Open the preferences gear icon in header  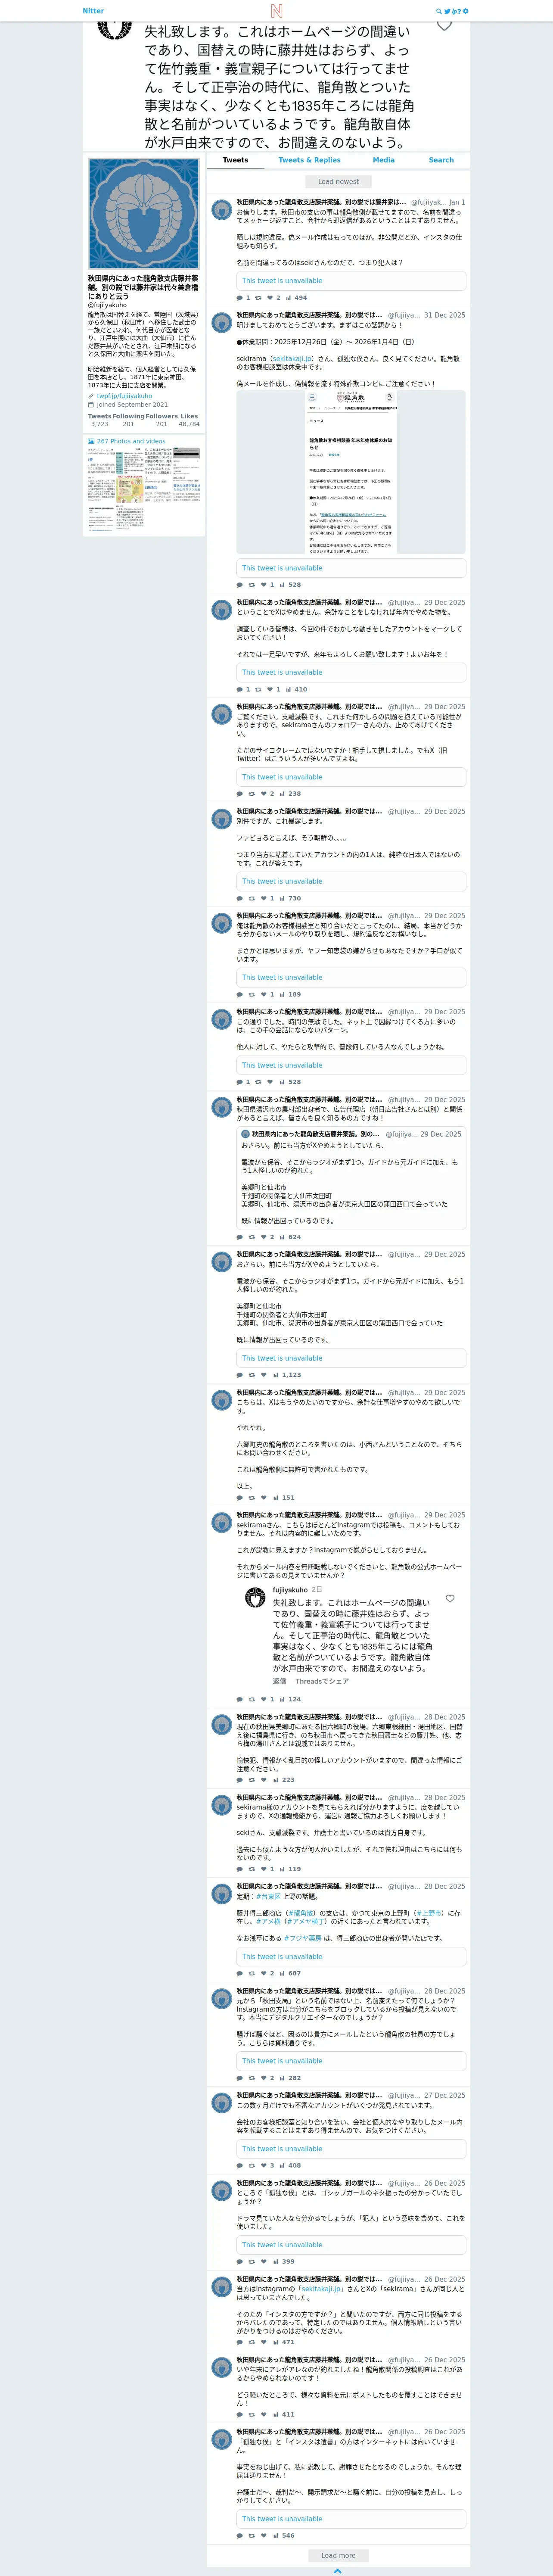(x=466, y=11)
